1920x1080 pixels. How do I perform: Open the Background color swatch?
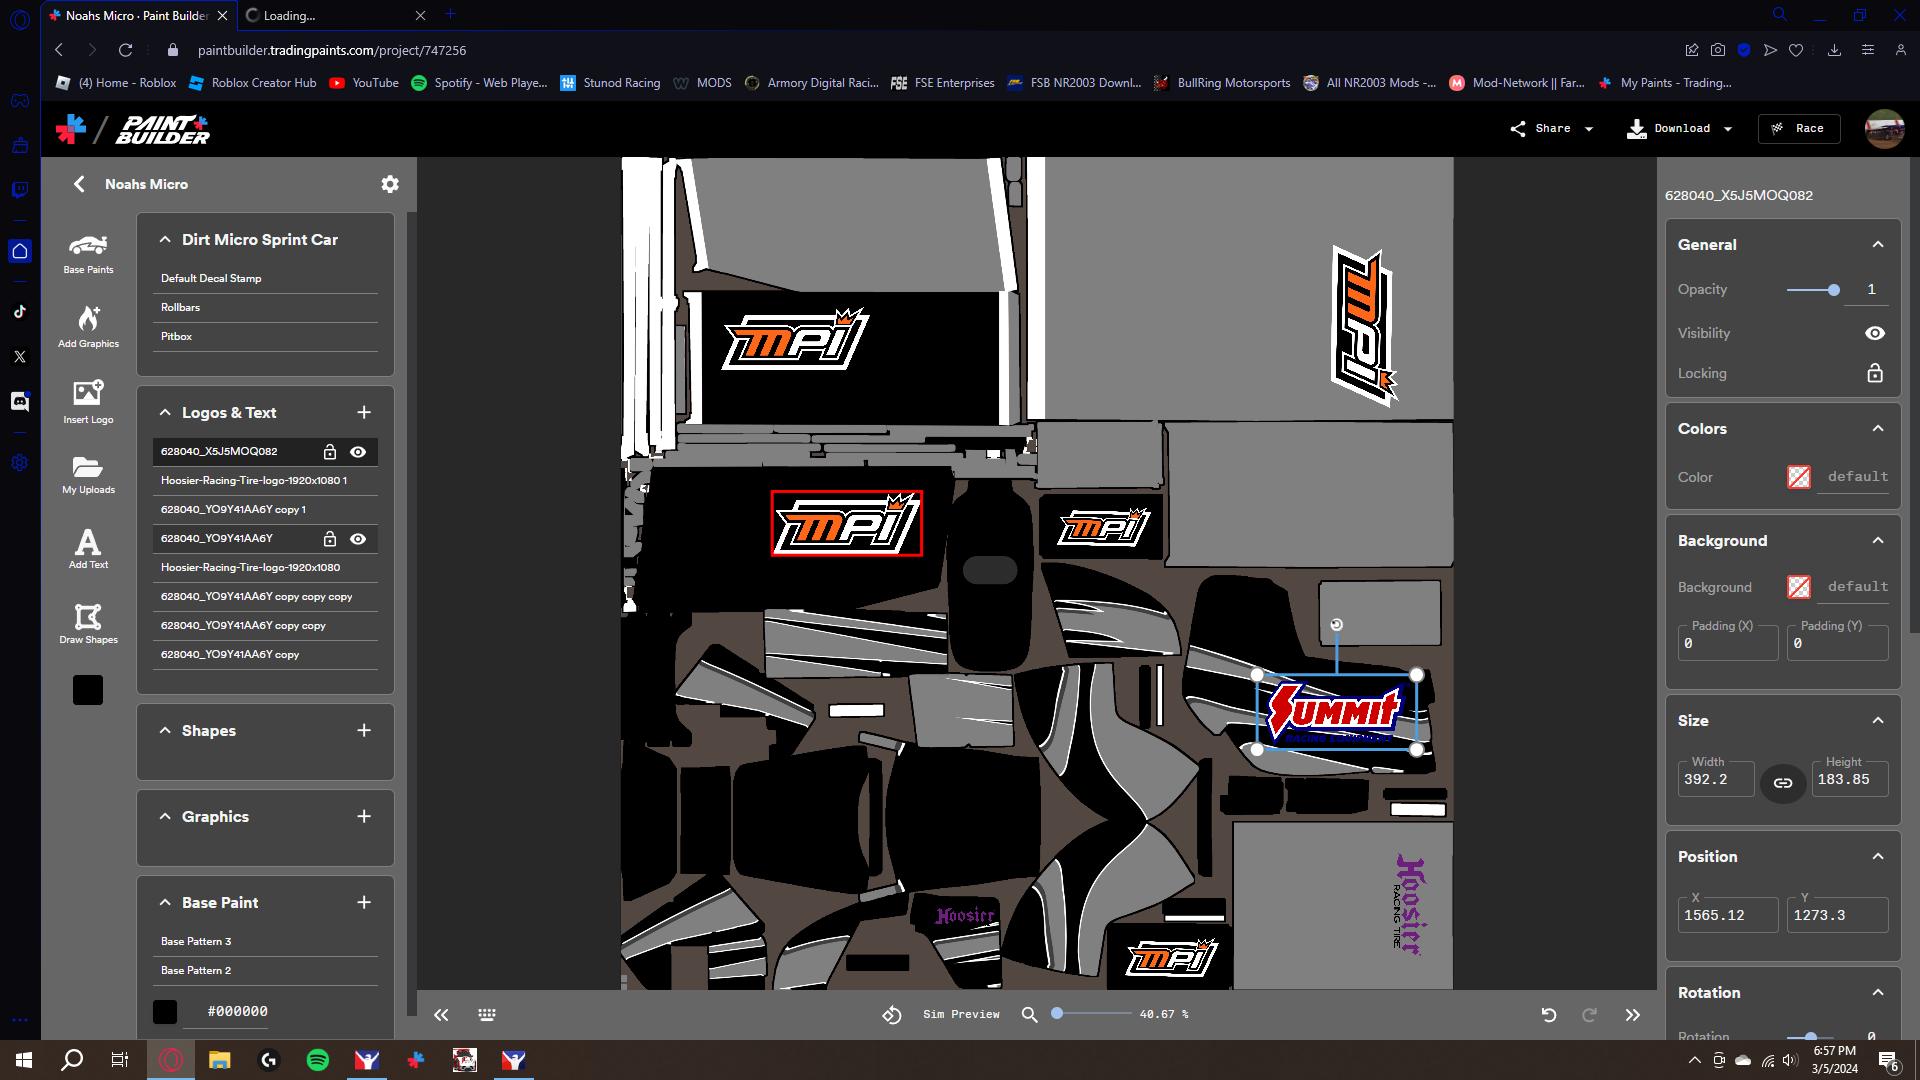[1799, 587]
